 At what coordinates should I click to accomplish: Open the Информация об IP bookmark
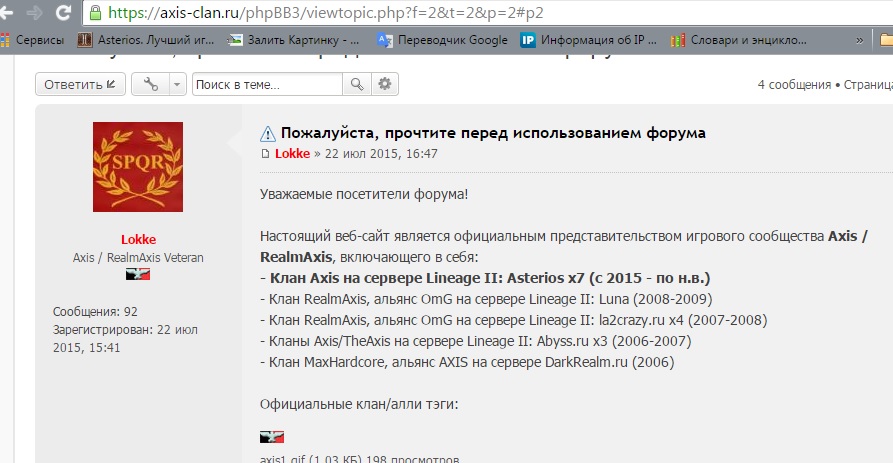(x=588, y=40)
